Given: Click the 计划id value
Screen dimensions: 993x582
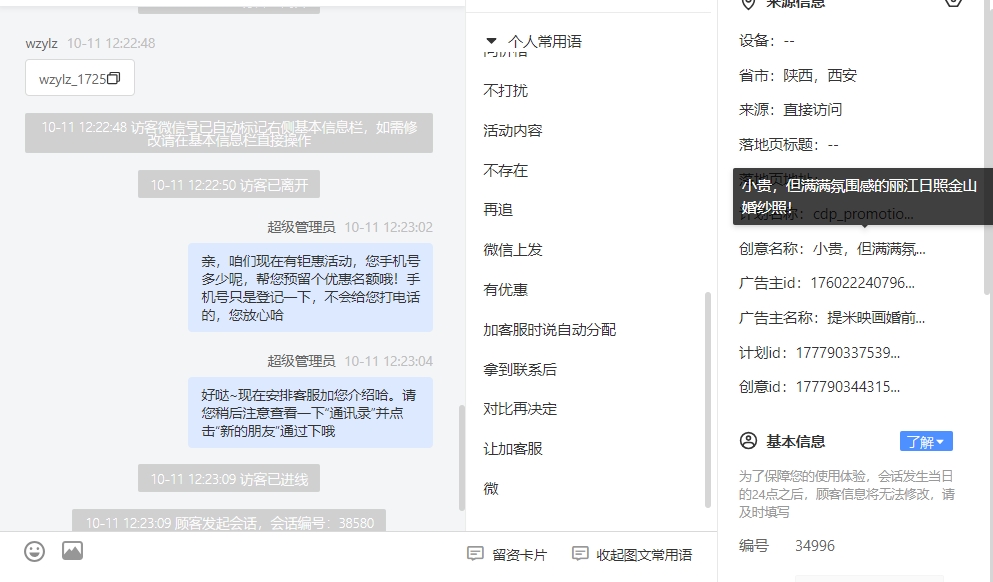Looking at the screenshot, I should pos(847,353).
